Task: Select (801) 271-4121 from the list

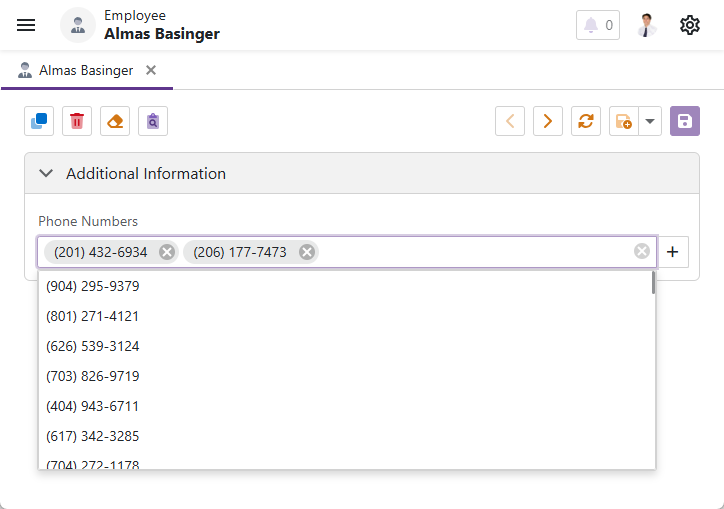Action: (x=93, y=316)
